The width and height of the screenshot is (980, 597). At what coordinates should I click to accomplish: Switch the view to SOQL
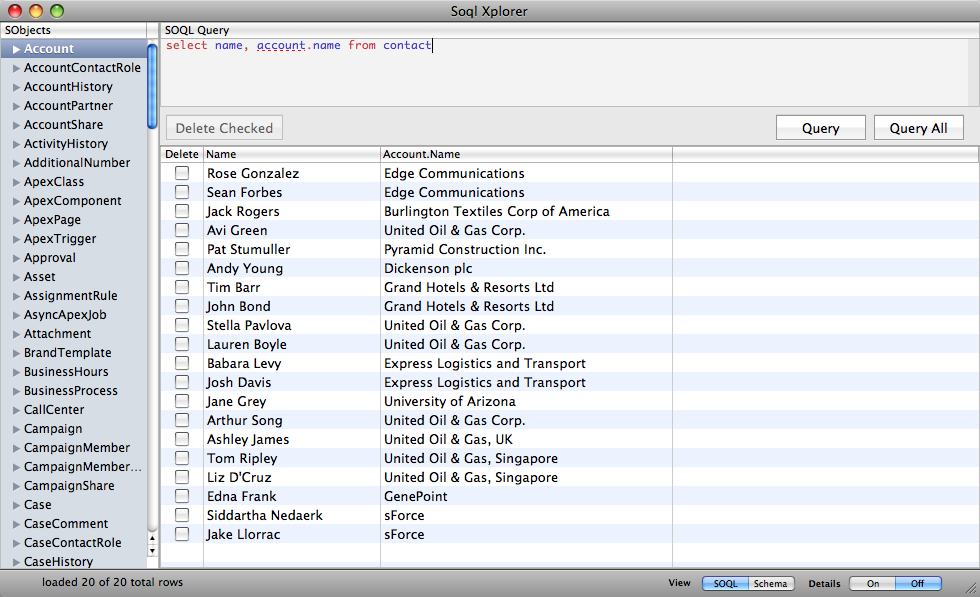point(725,583)
